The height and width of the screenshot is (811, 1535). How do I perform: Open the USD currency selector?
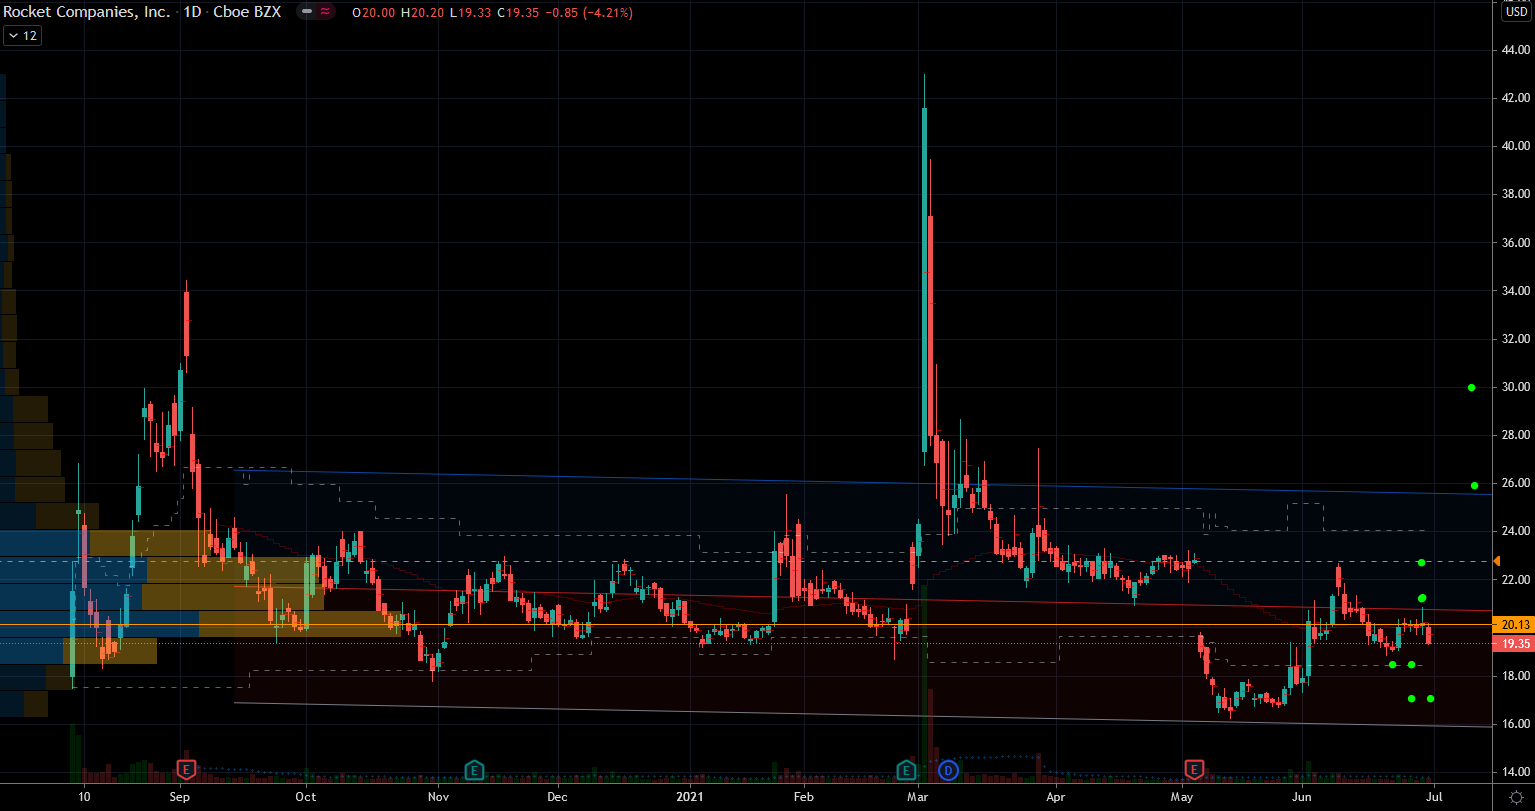coord(1515,12)
